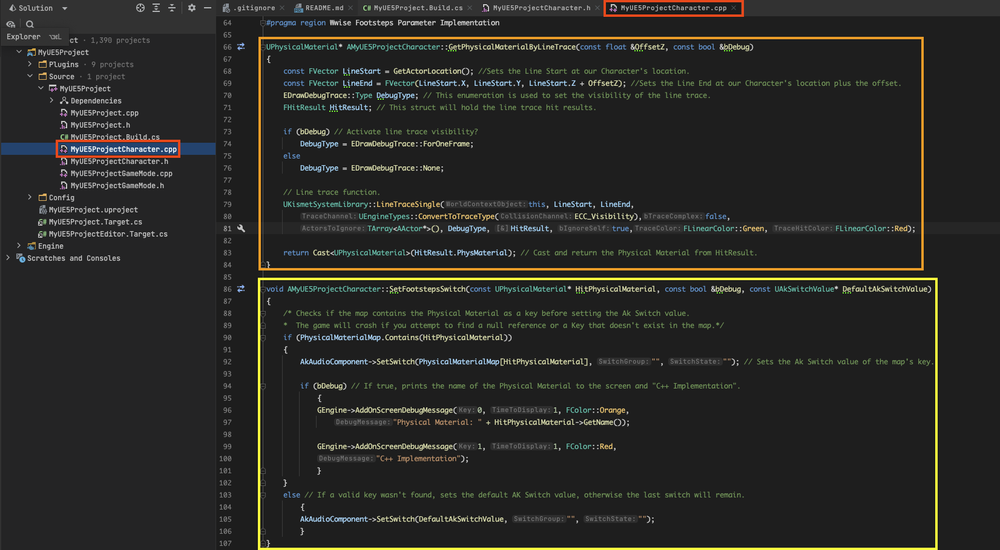The height and width of the screenshot is (550, 1000).
Task: Select MyUE5ProjectGameMode.cpp in the tree
Action: tap(121, 174)
